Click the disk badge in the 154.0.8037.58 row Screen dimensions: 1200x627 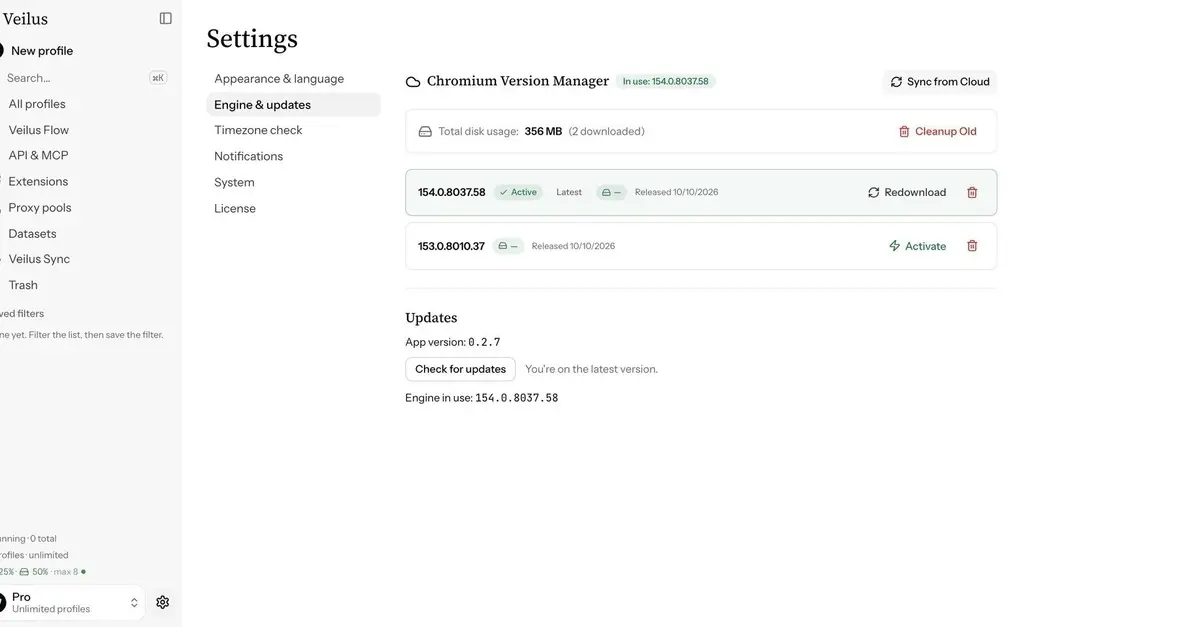tap(611, 192)
